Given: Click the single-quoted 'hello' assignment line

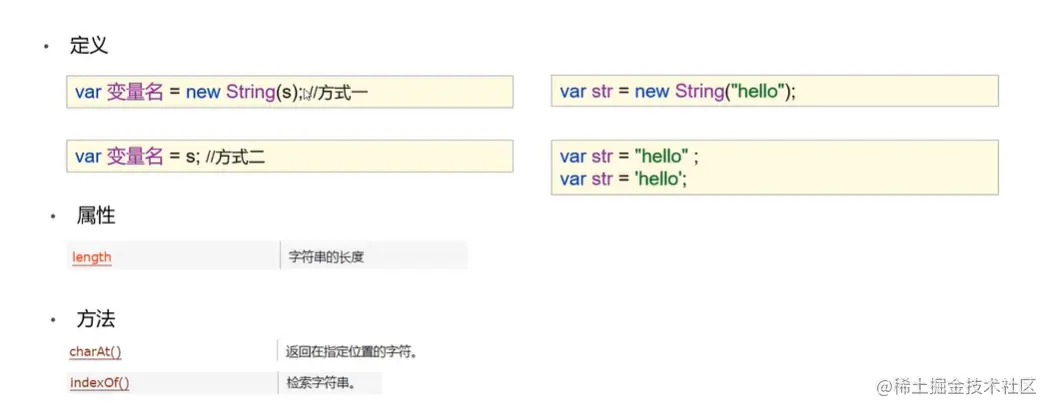Looking at the screenshot, I should point(624,178).
